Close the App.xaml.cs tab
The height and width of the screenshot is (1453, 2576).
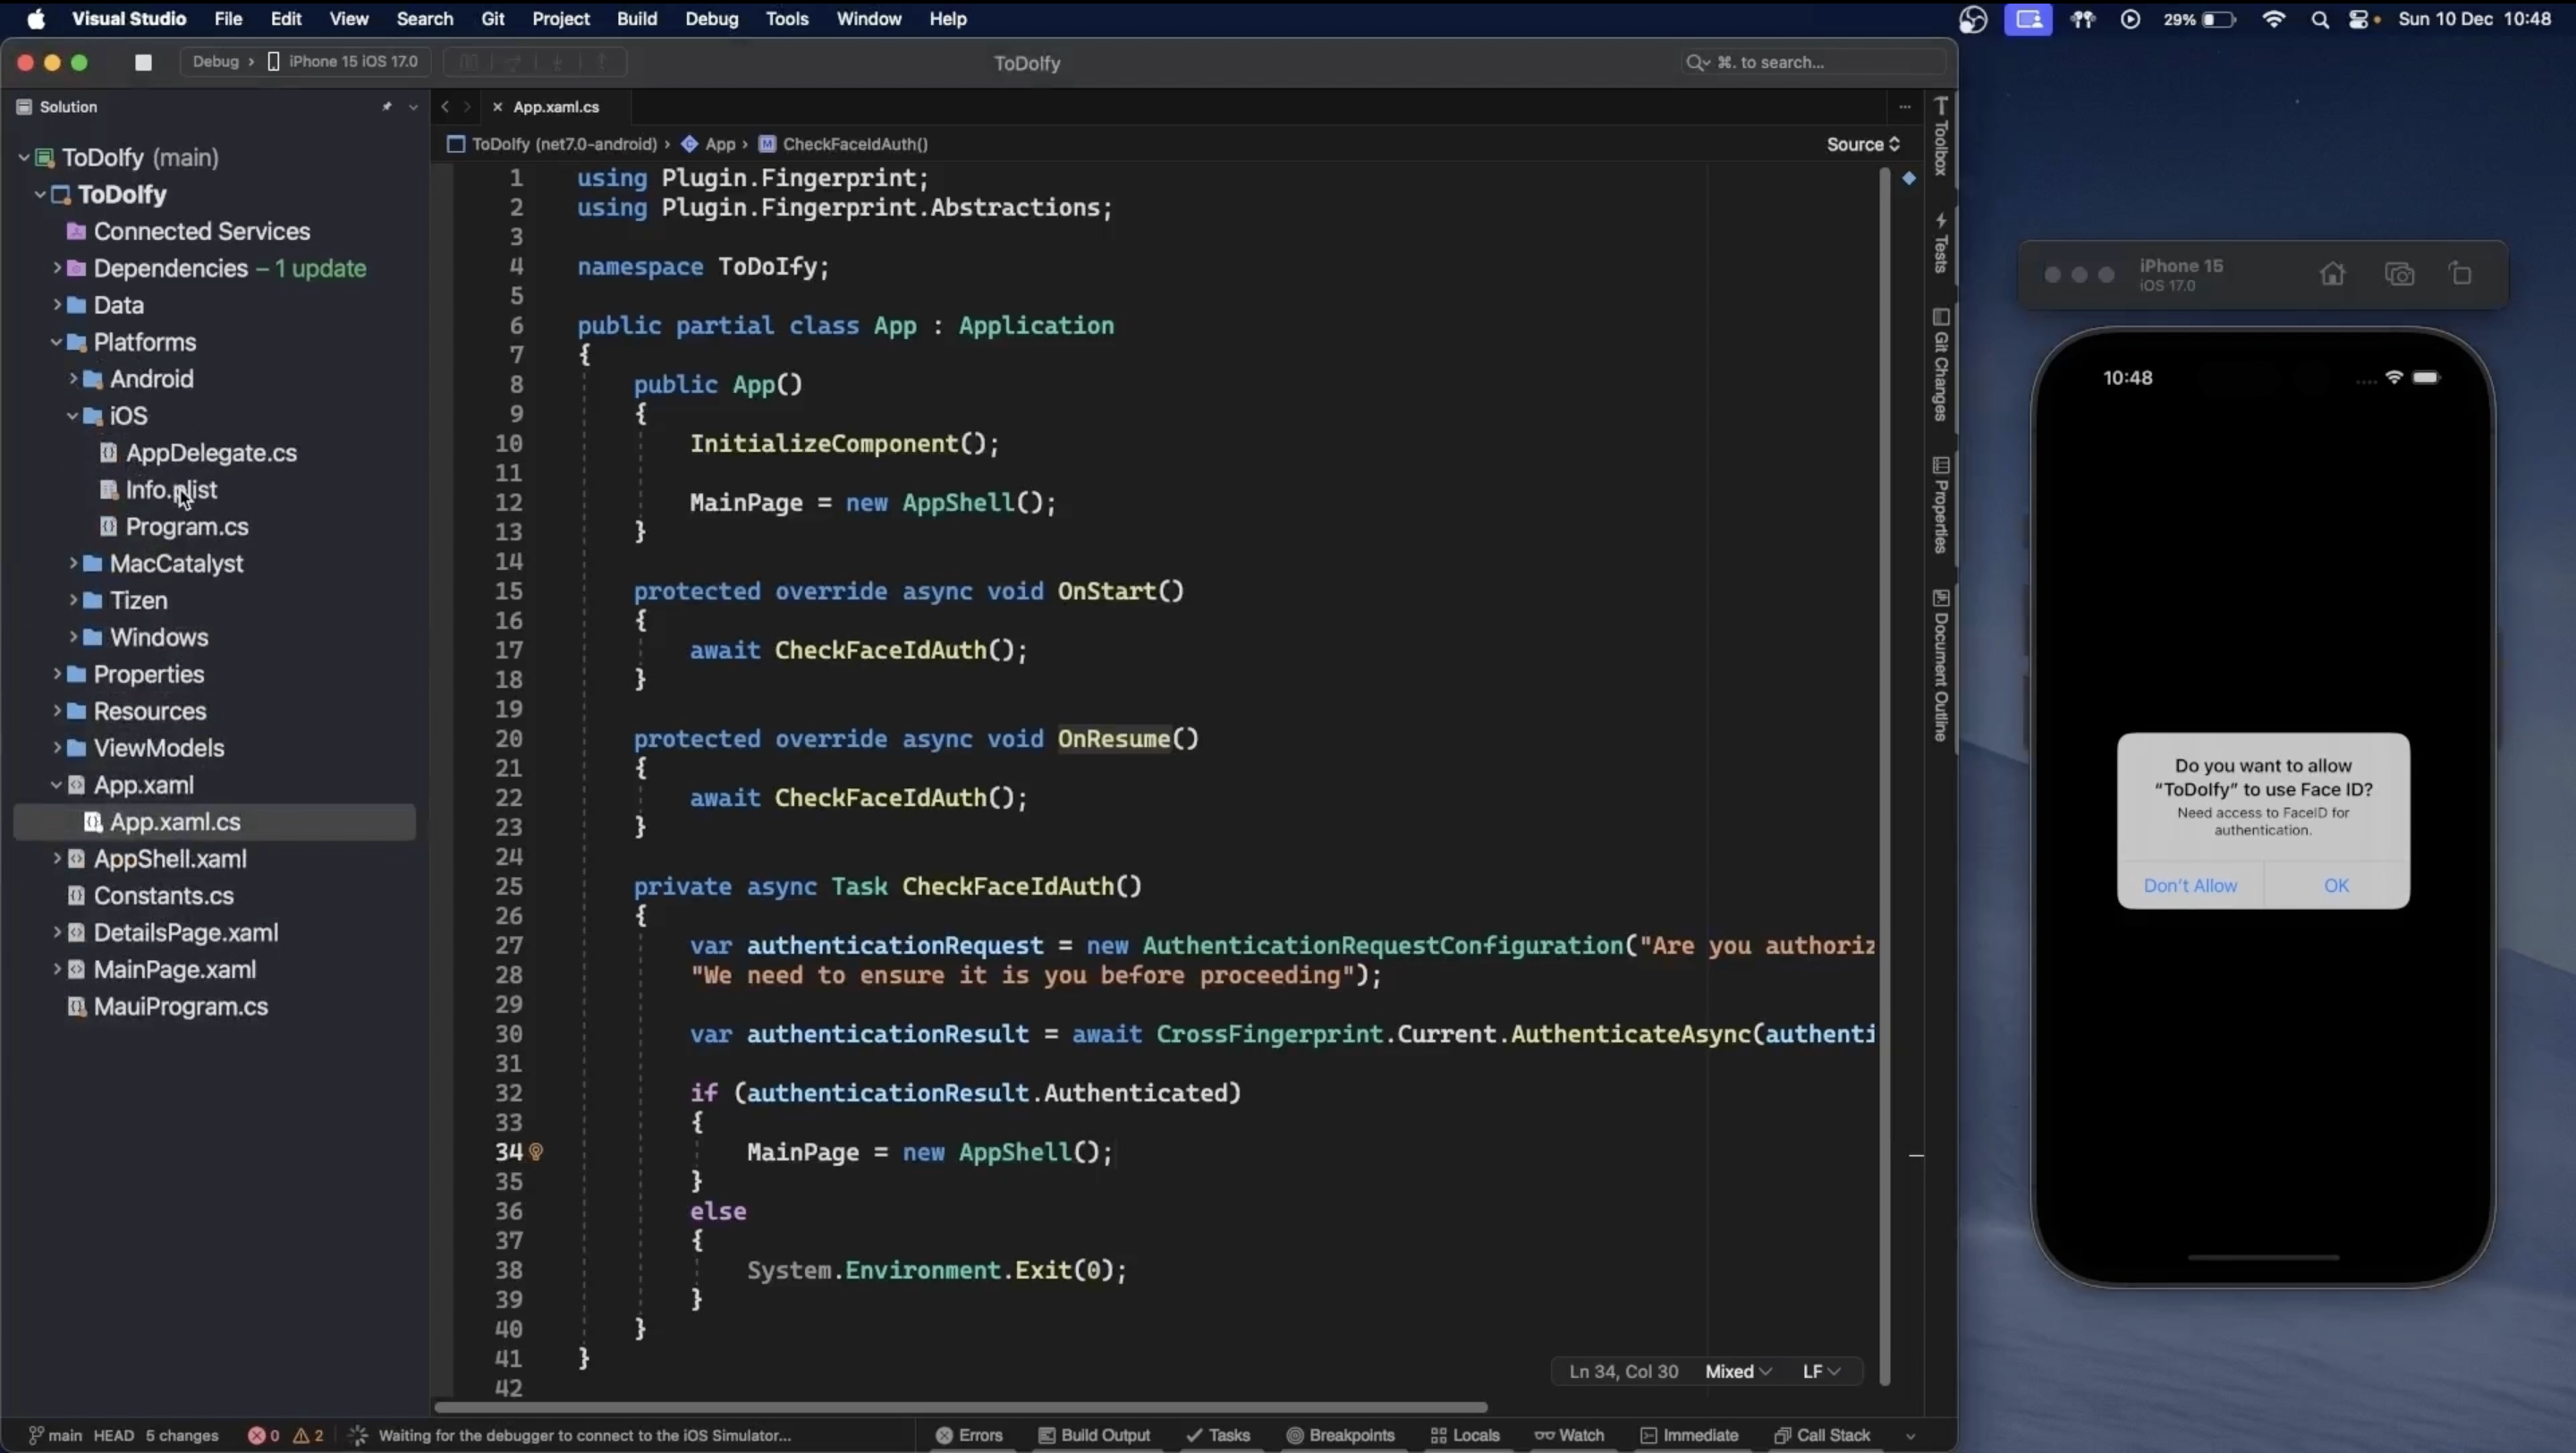[497, 106]
